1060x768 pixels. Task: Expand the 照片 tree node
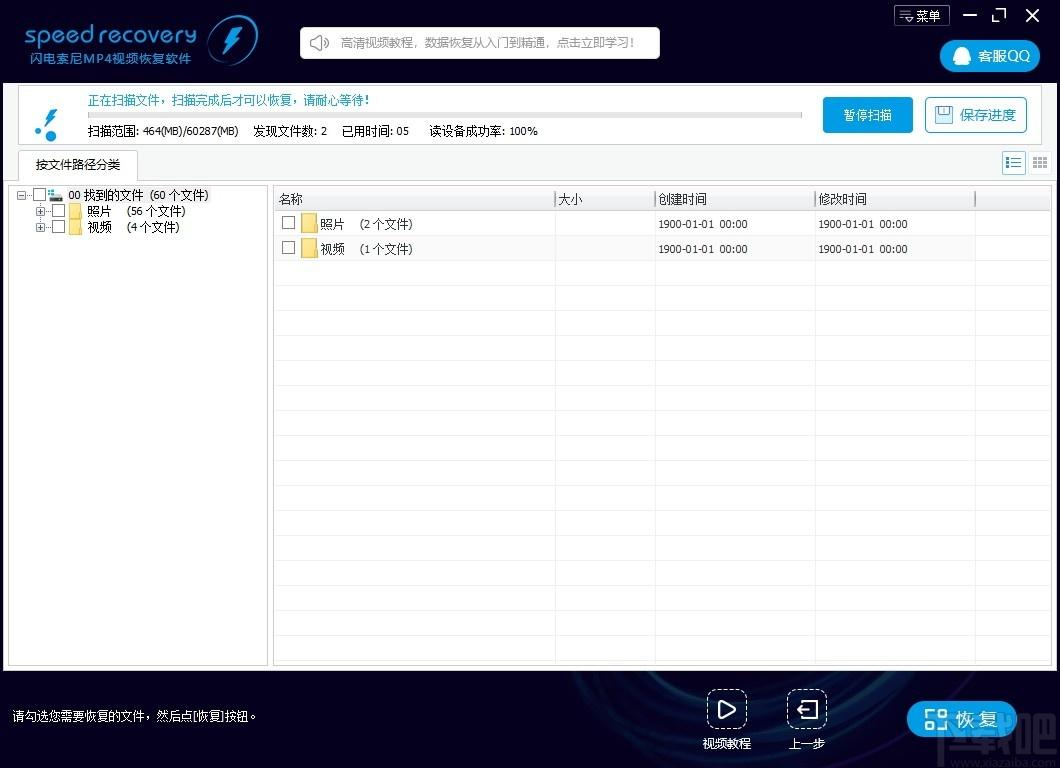41,211
